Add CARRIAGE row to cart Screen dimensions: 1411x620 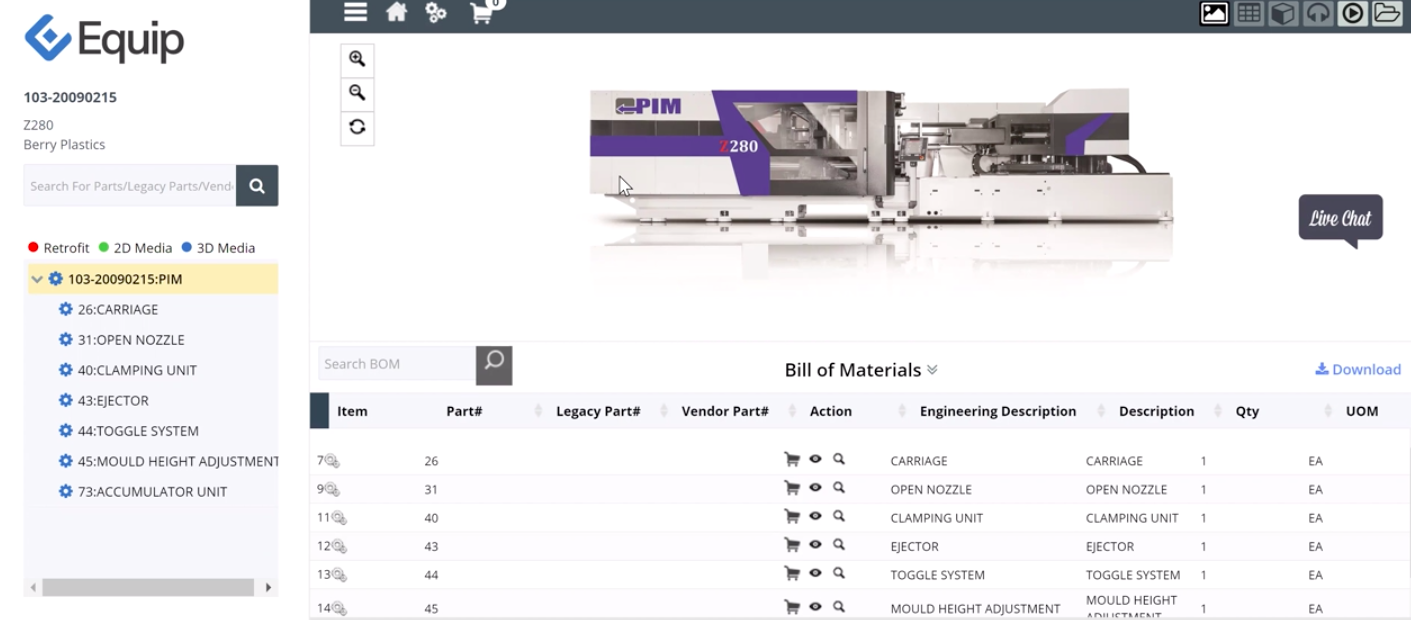(x=792, y=460)
